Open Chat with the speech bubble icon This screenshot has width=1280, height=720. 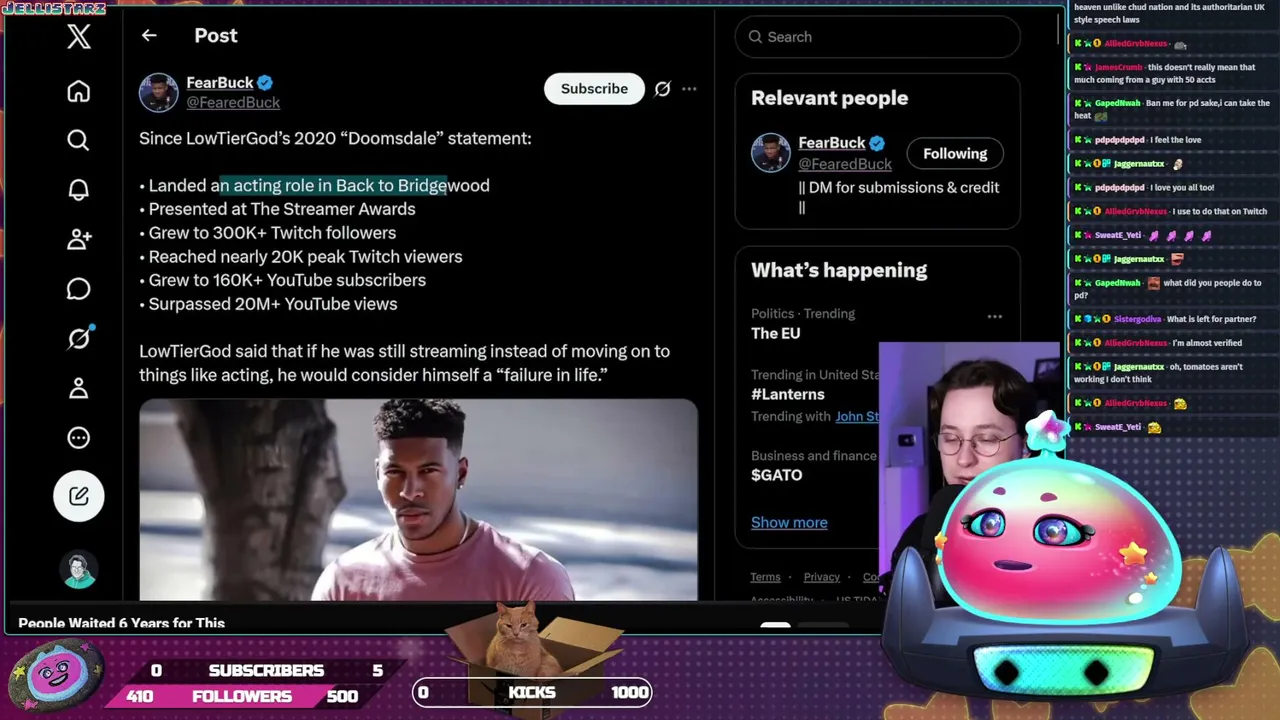(78, 289)
